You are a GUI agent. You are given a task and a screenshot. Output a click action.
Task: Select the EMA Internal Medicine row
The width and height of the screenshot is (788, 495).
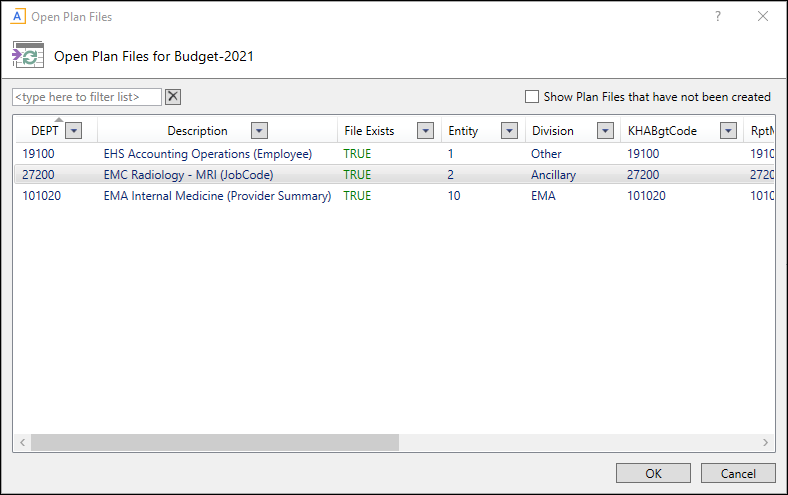217,196
